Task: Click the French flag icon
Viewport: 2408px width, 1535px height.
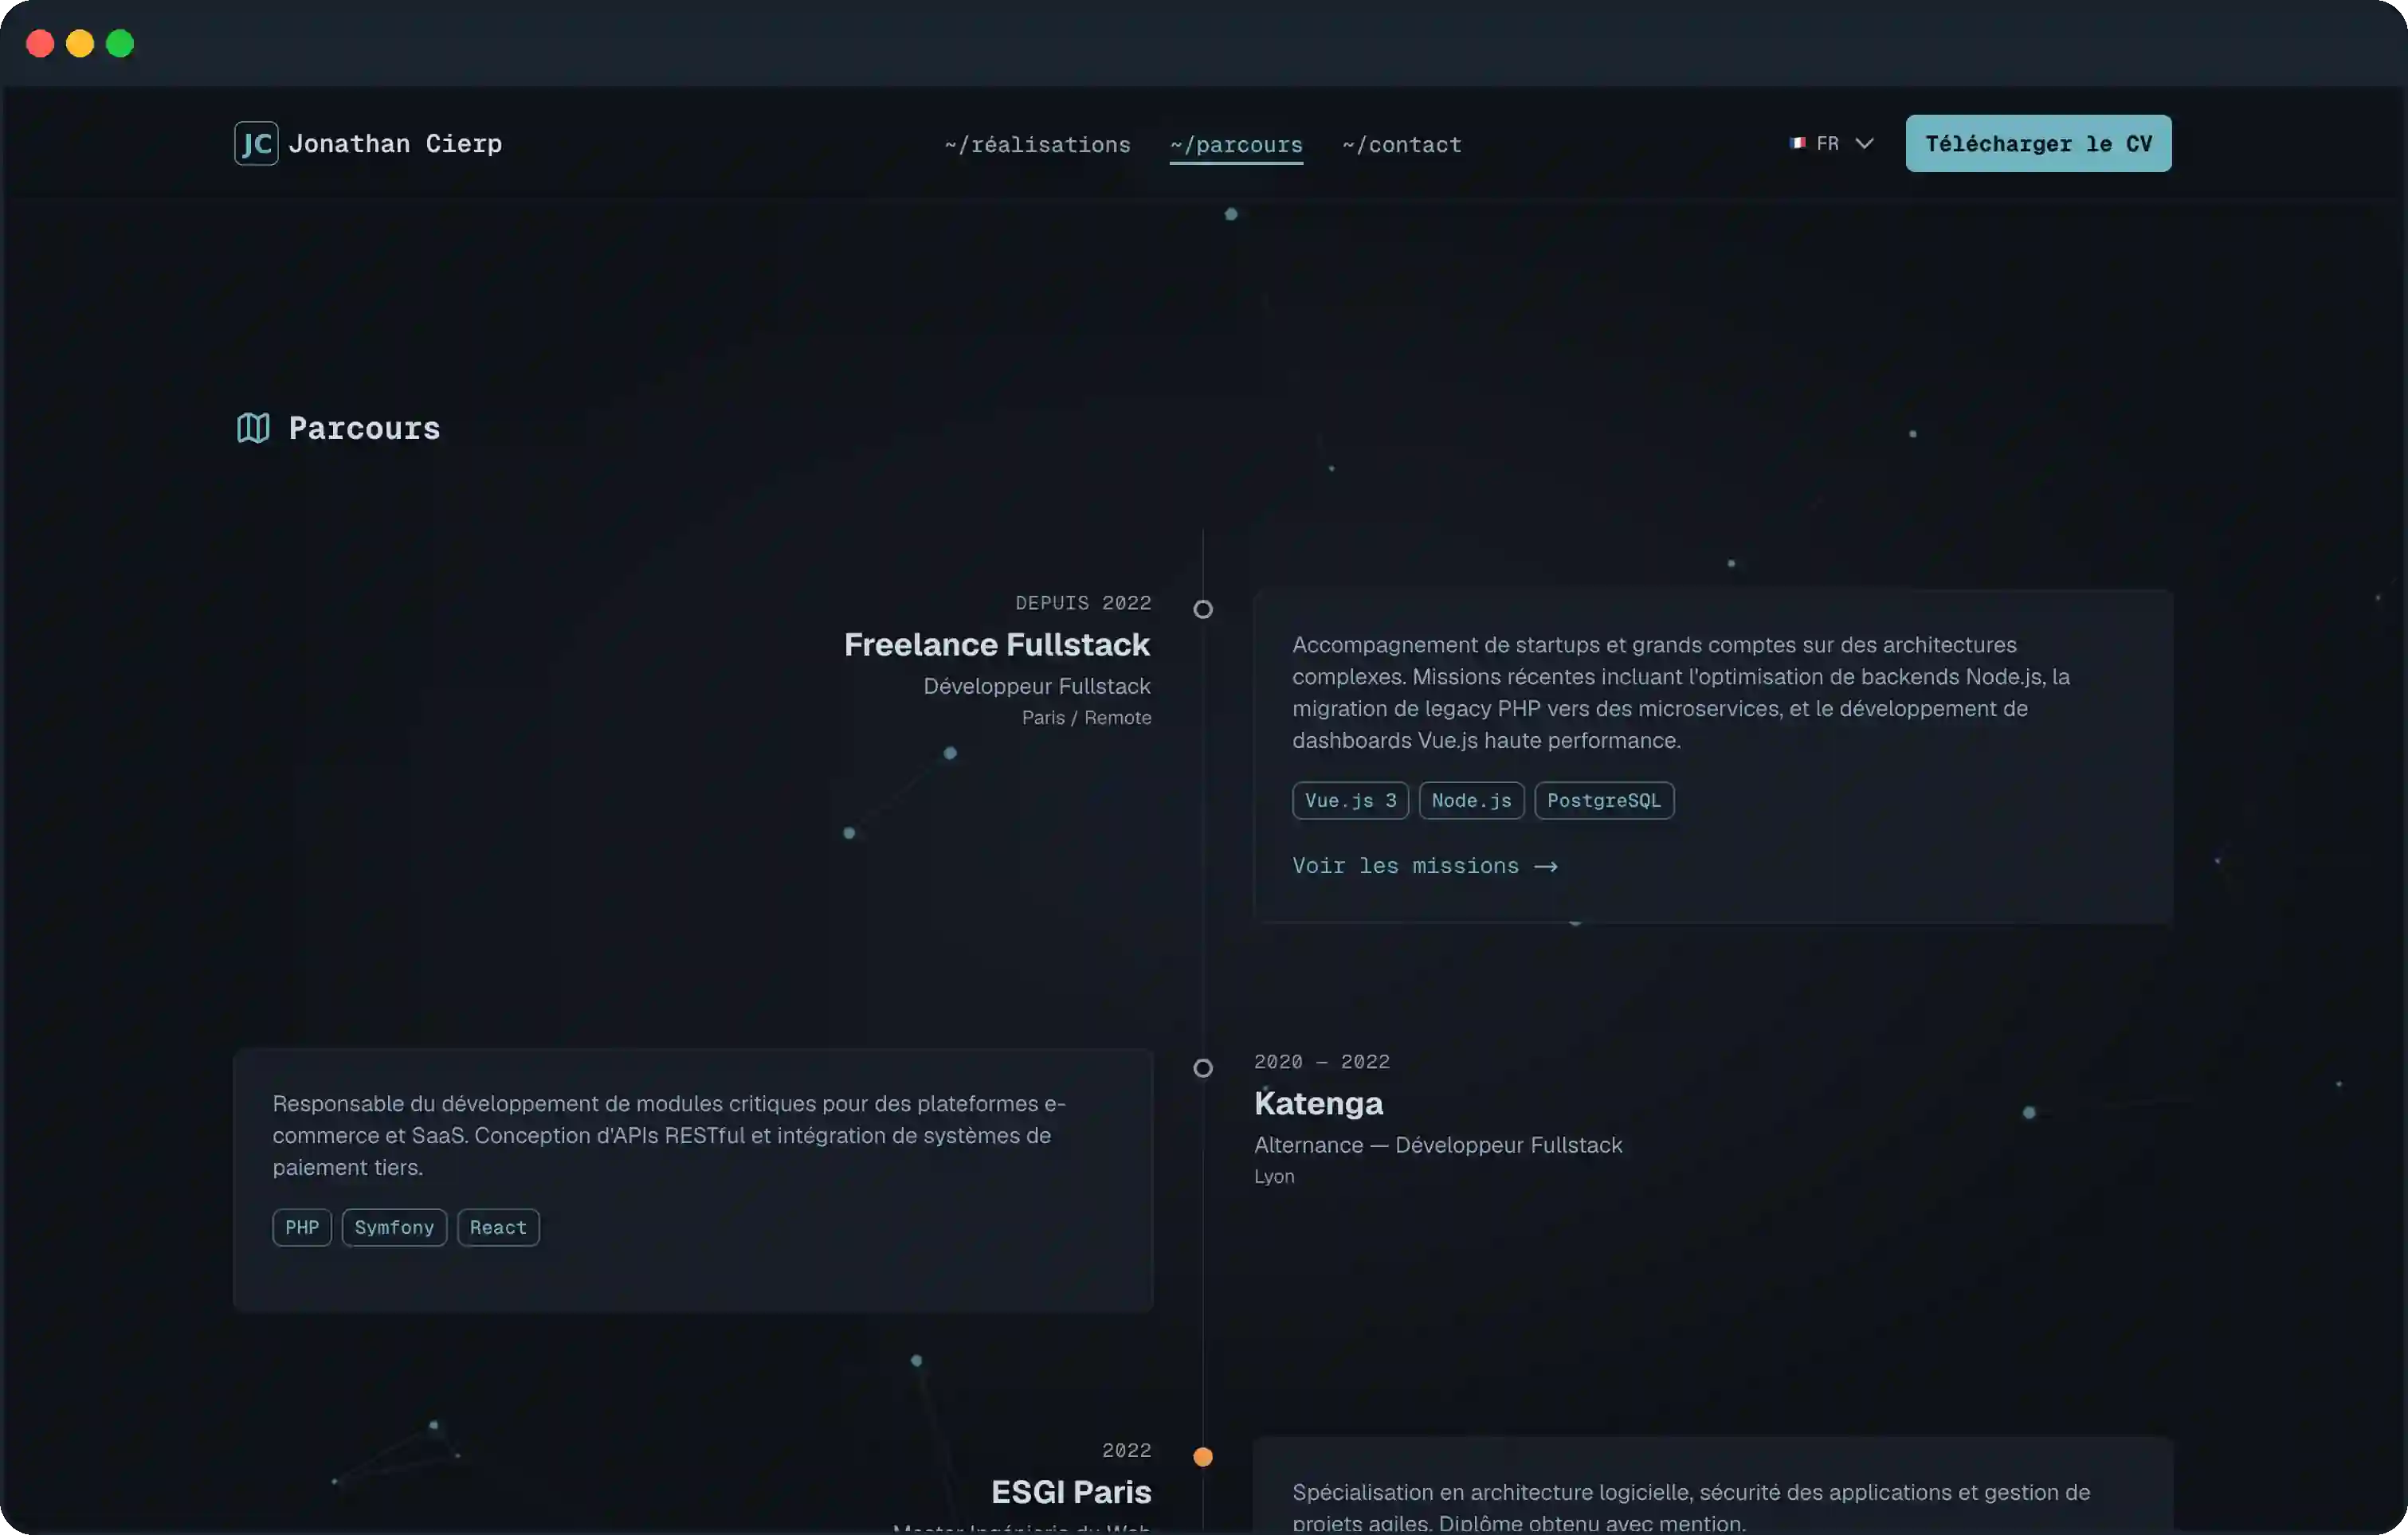Action: pyautogui.click(x=1797, y=144)
